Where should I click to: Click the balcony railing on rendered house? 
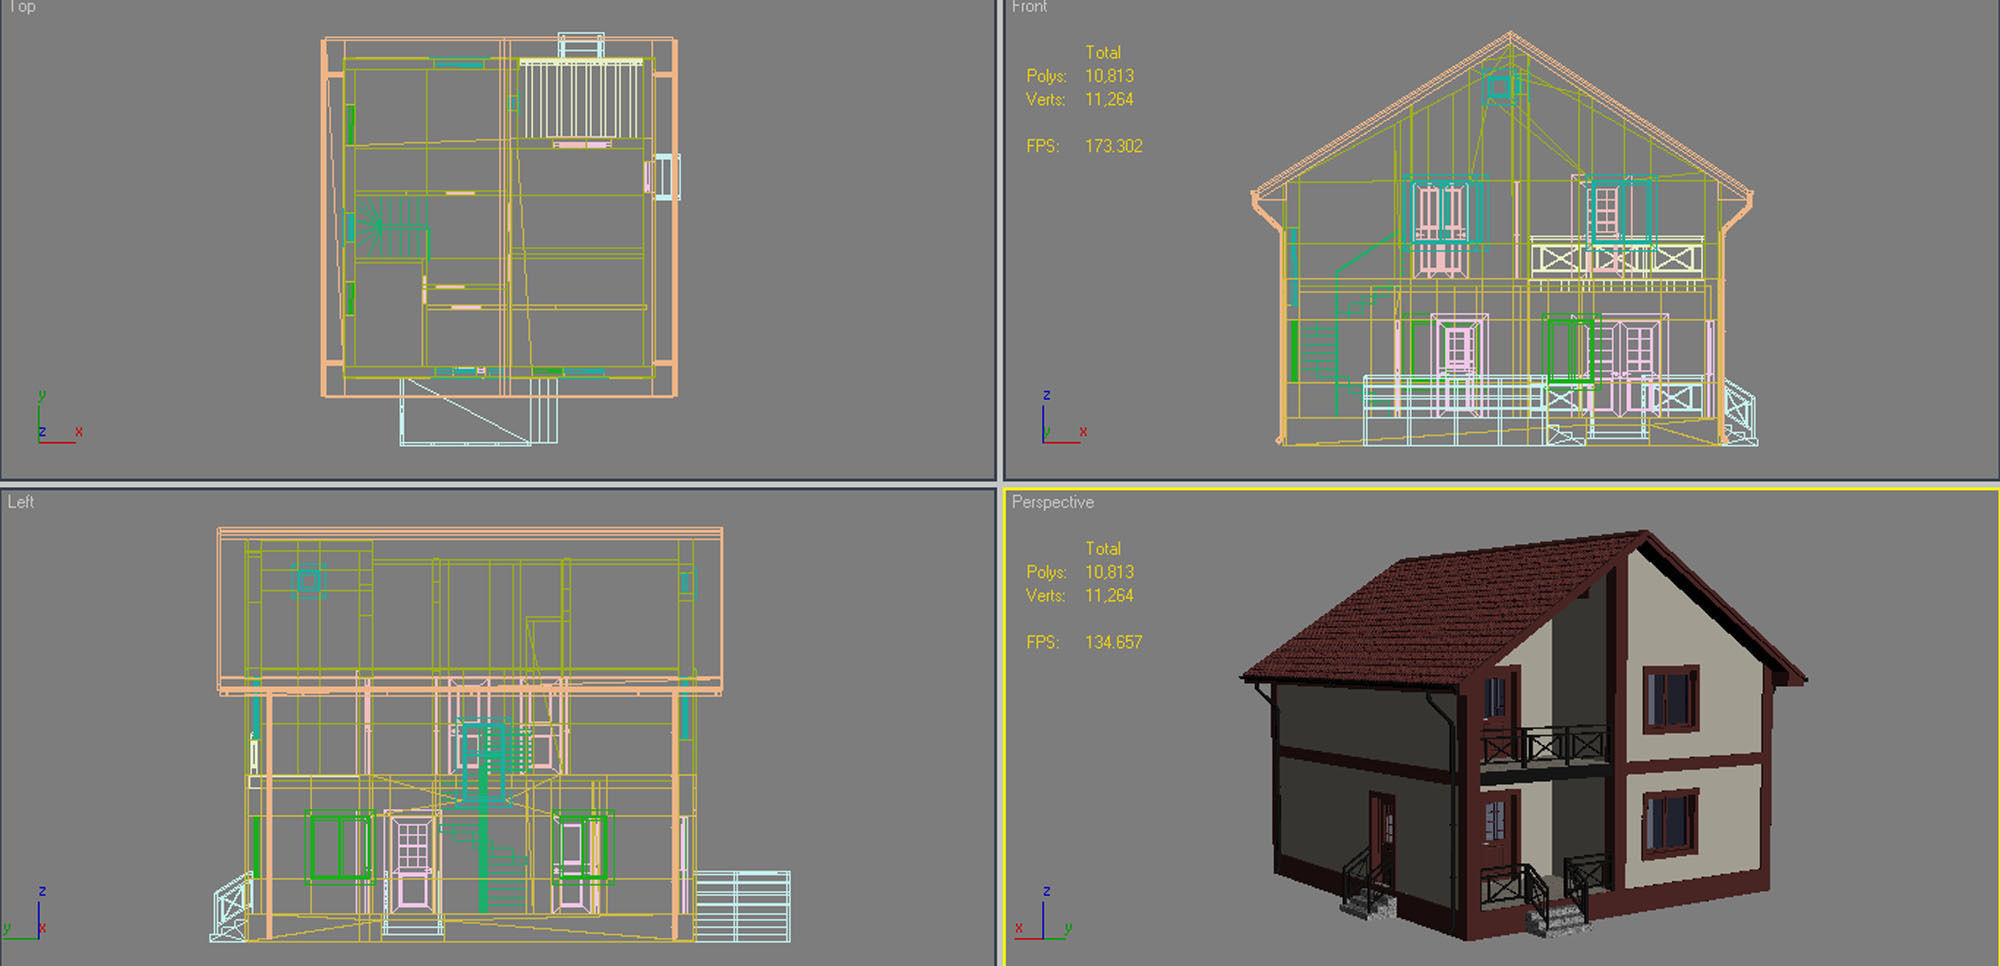[x=1545, y=746]
